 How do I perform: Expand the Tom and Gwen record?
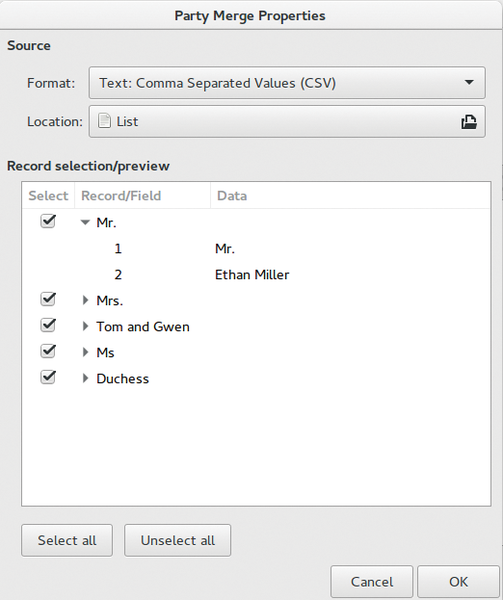pyautogui.click(x=85, y=326)
